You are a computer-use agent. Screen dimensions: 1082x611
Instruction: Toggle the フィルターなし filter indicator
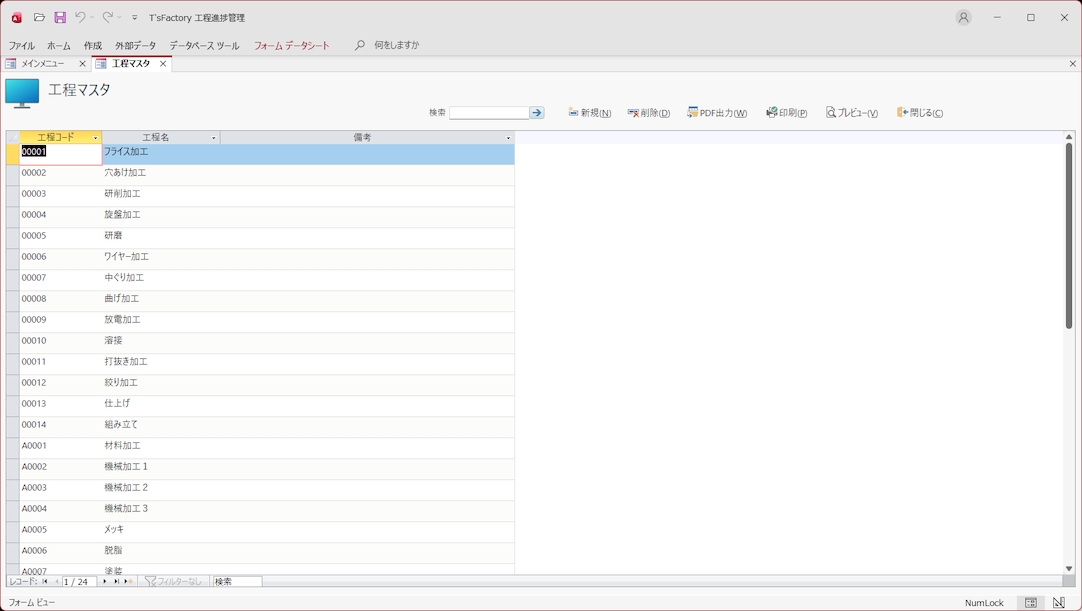click(x=174, y=581)
